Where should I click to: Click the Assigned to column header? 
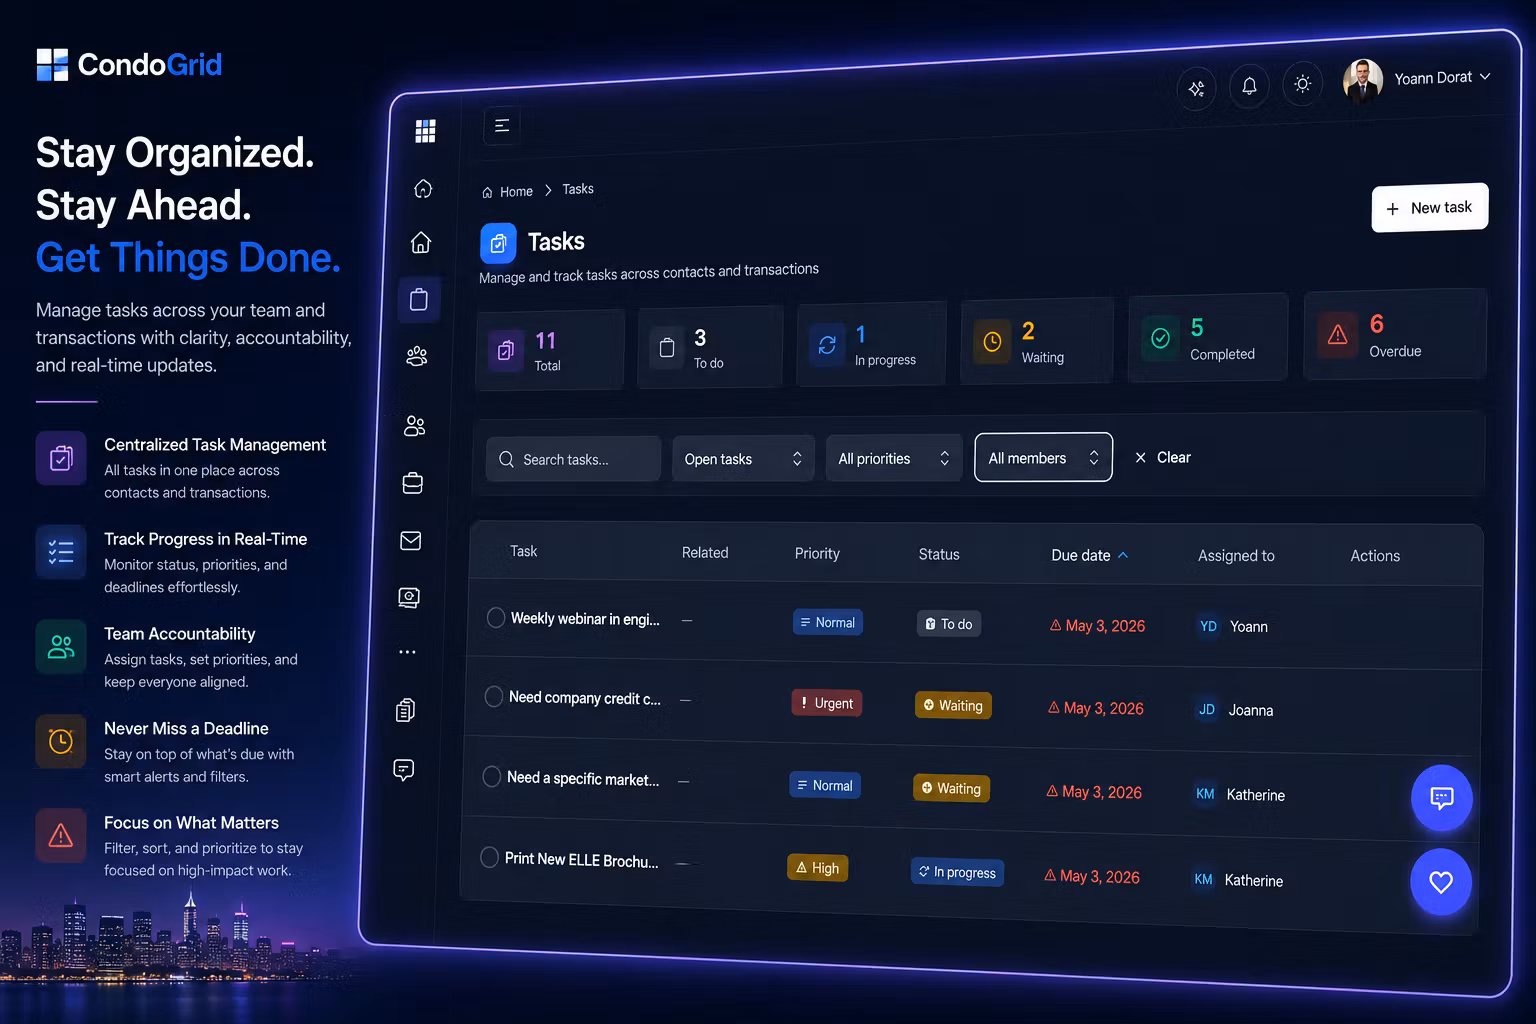[1236, 555]
